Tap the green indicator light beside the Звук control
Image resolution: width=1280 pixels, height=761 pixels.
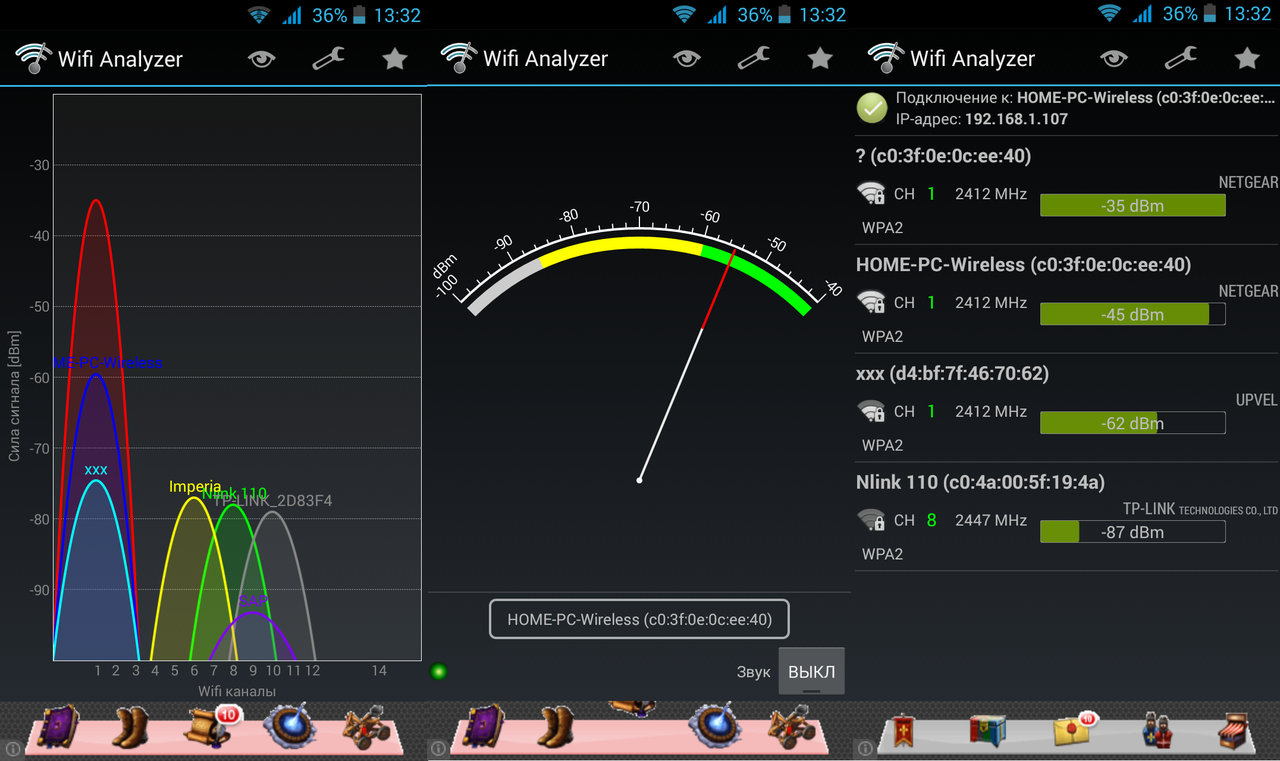[x=438, y=671]
